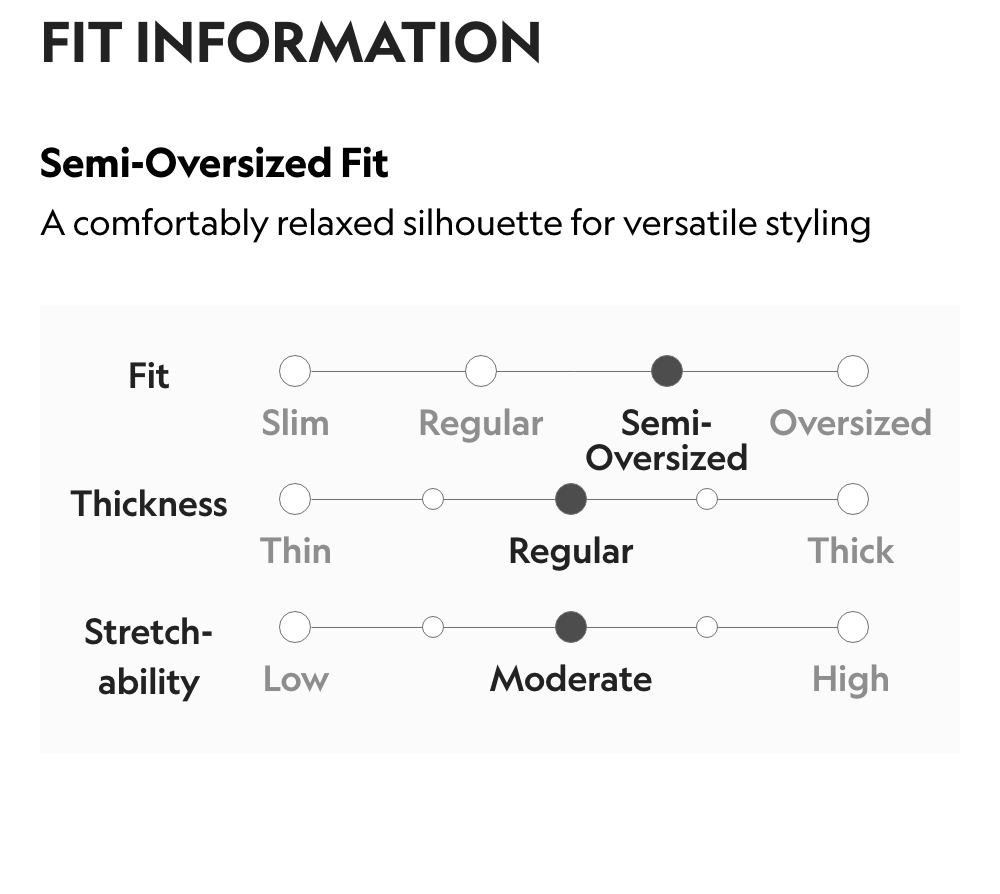Click small circle between Regular and Thick
This screenshot has height=894, width=1000.
pyautogui.click(x=707, y=499)
